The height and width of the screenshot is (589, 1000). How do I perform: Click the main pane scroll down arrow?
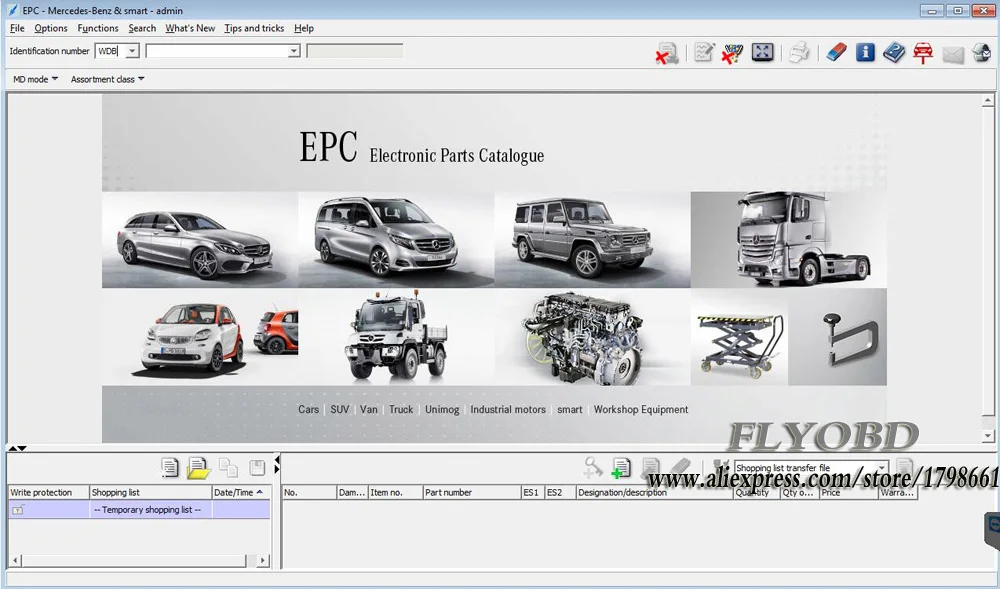(x=988, y=436)
